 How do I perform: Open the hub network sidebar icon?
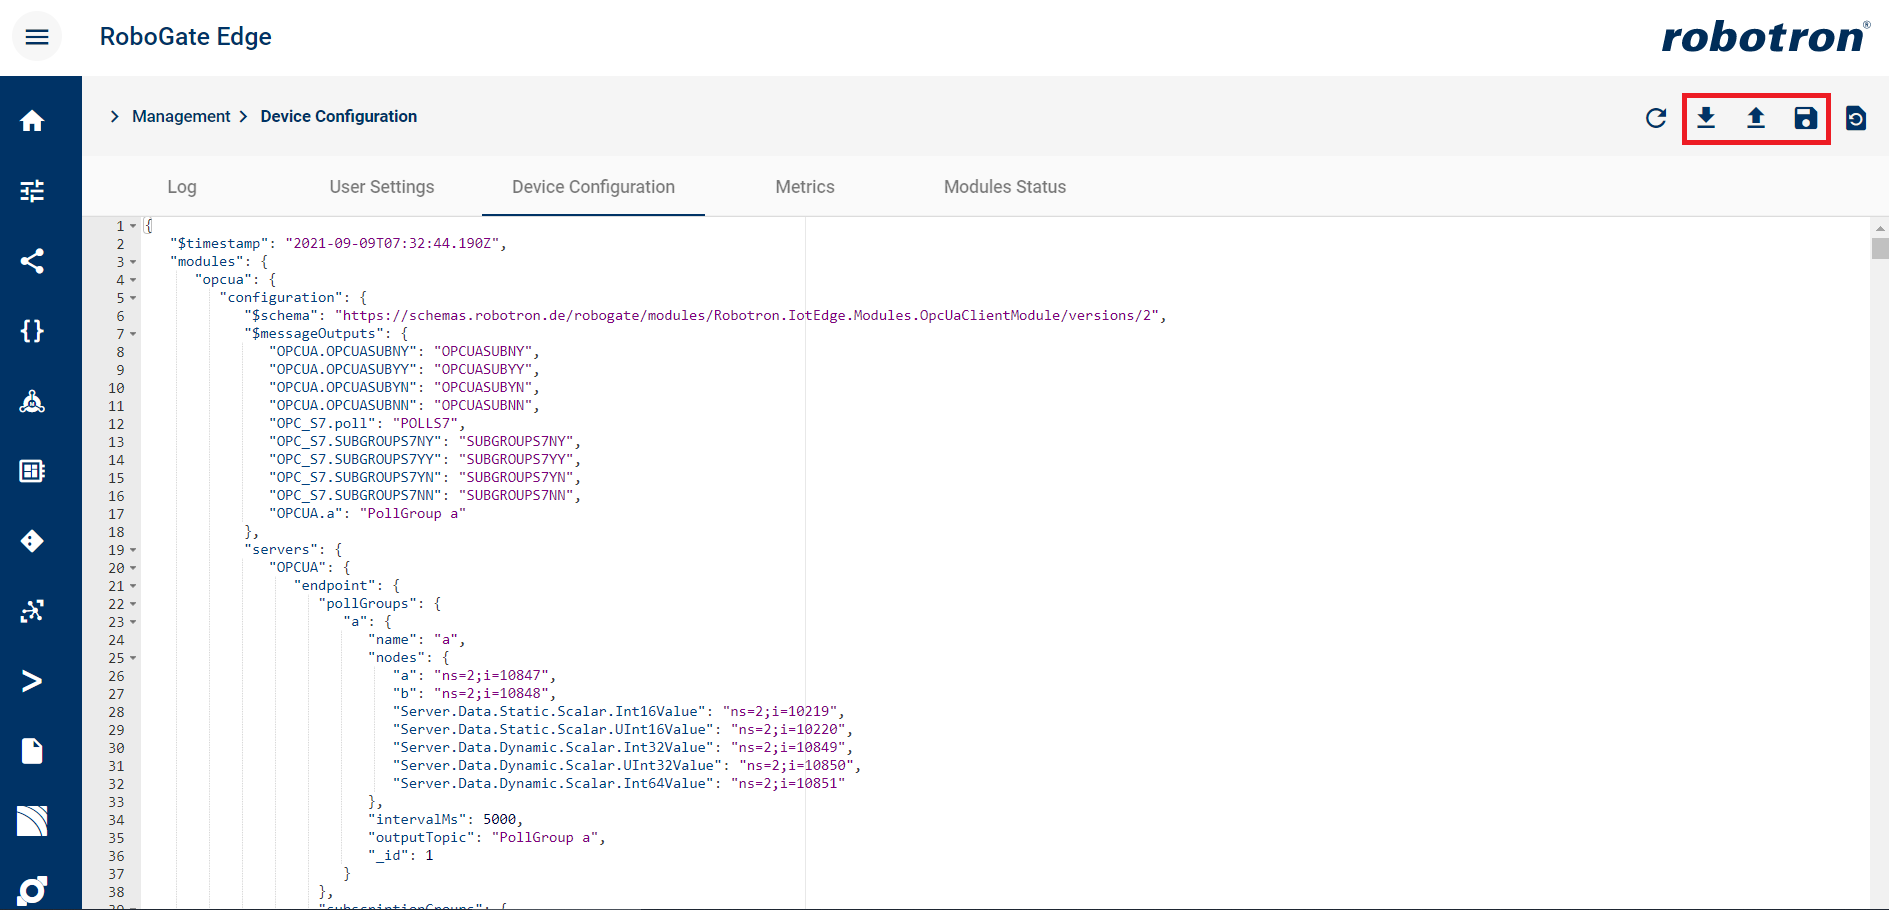[x=32, y=401]
